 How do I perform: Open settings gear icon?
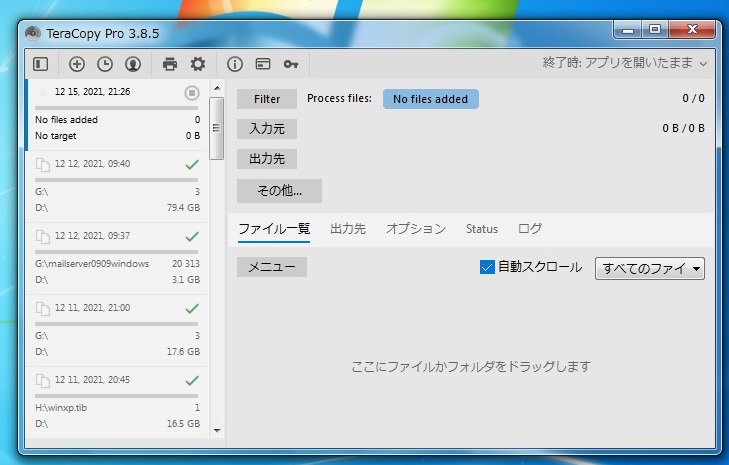pos(198,64)
